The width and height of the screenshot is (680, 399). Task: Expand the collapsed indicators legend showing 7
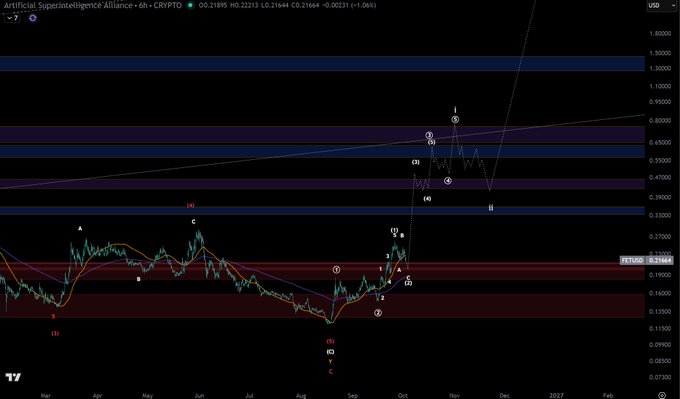tap(12, 18)
